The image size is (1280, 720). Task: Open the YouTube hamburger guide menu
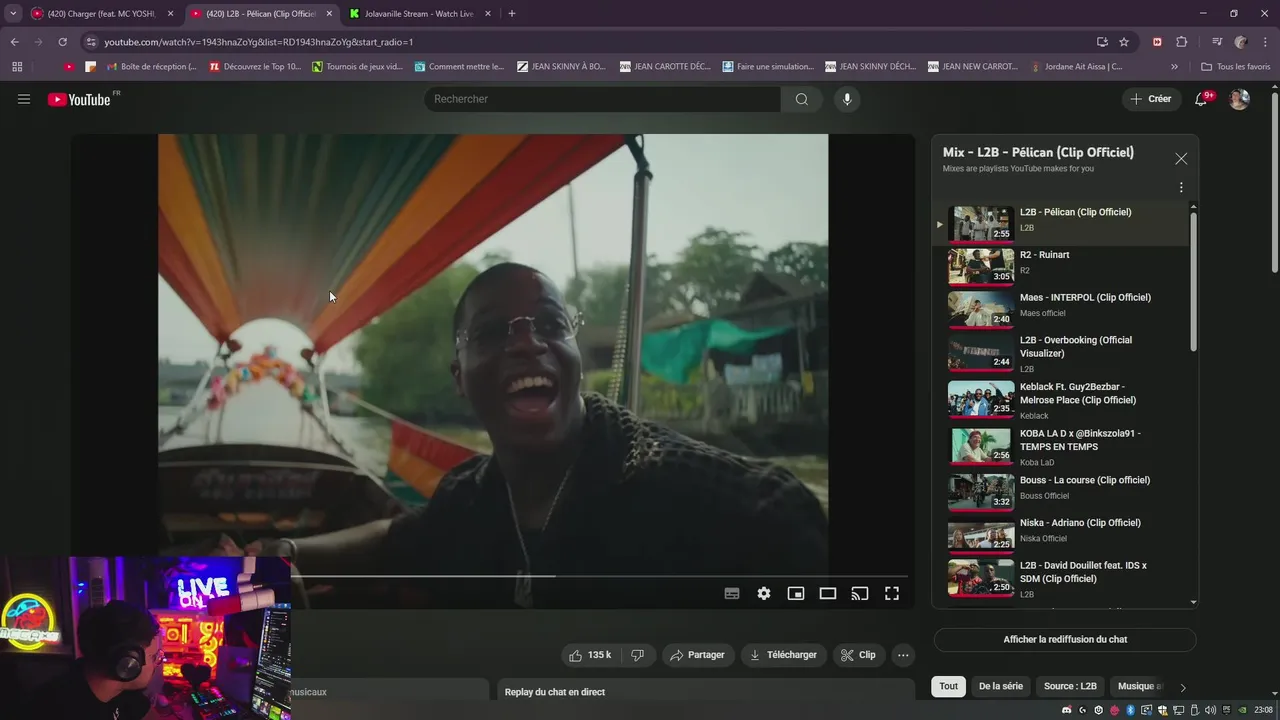point(24,99)
